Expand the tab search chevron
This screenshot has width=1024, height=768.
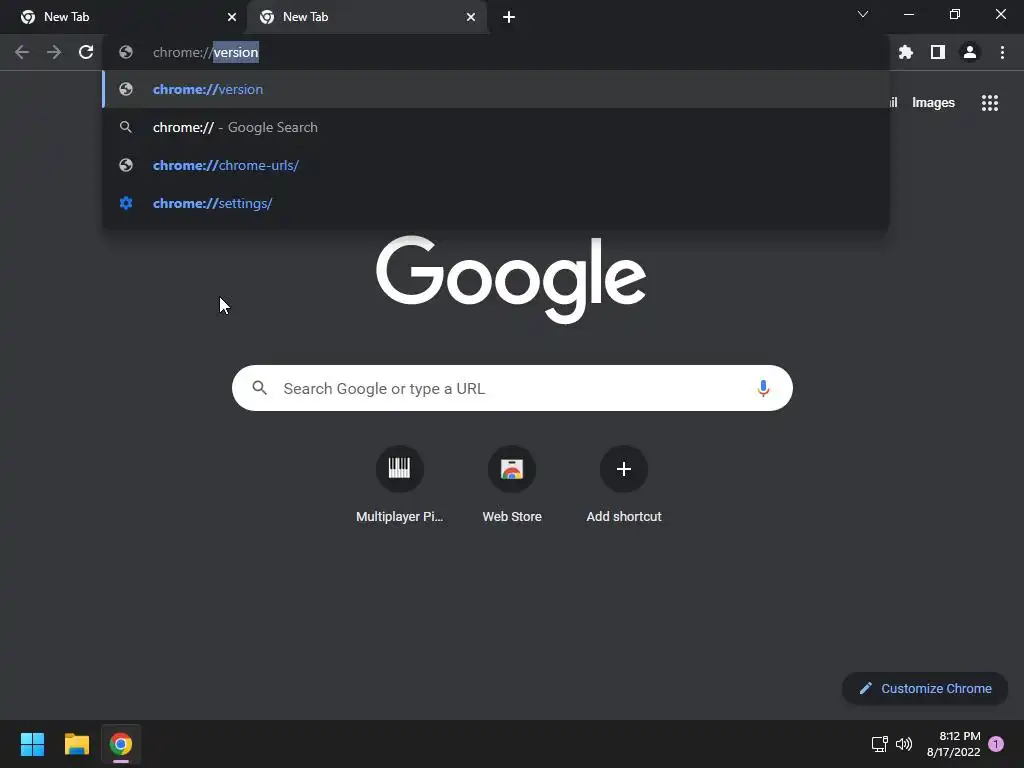pyautogui.click(x=863, y=14)
